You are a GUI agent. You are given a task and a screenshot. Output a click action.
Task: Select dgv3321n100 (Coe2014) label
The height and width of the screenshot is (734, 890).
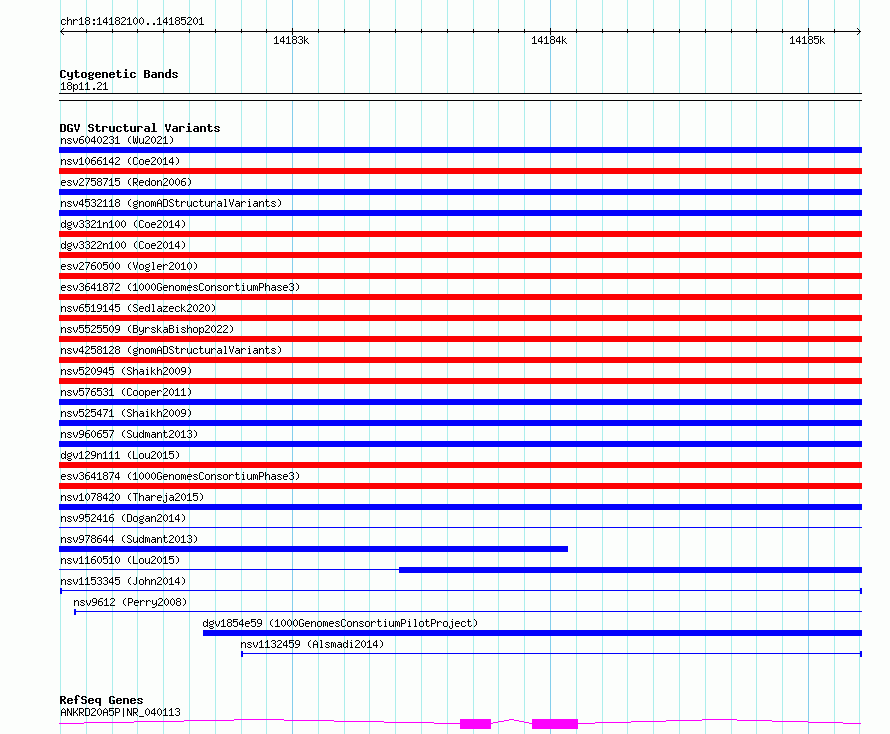(x=123, y=224)
